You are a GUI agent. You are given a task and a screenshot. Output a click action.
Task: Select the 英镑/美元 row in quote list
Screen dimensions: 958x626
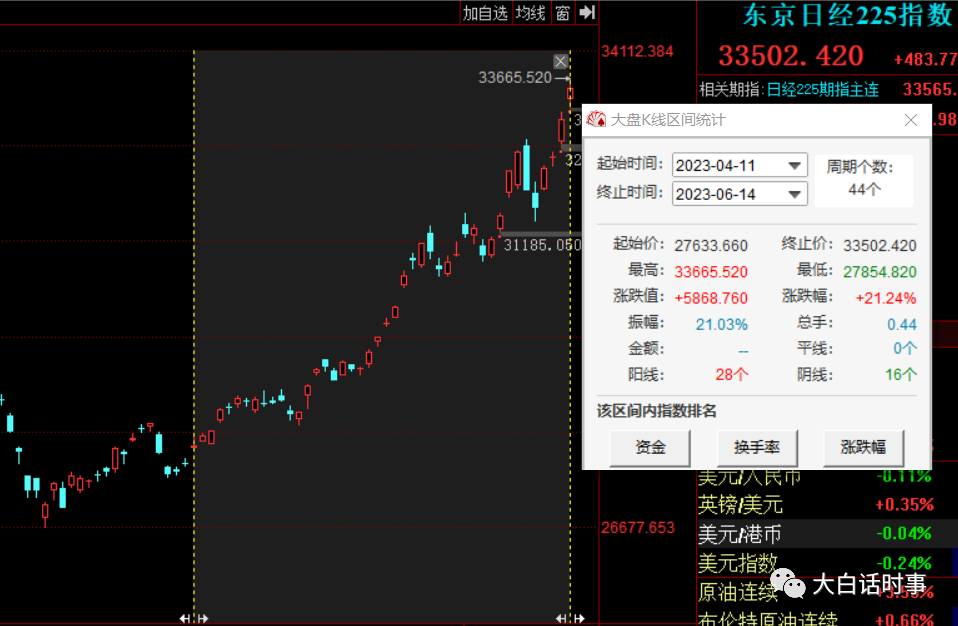(x=827, y=505)
